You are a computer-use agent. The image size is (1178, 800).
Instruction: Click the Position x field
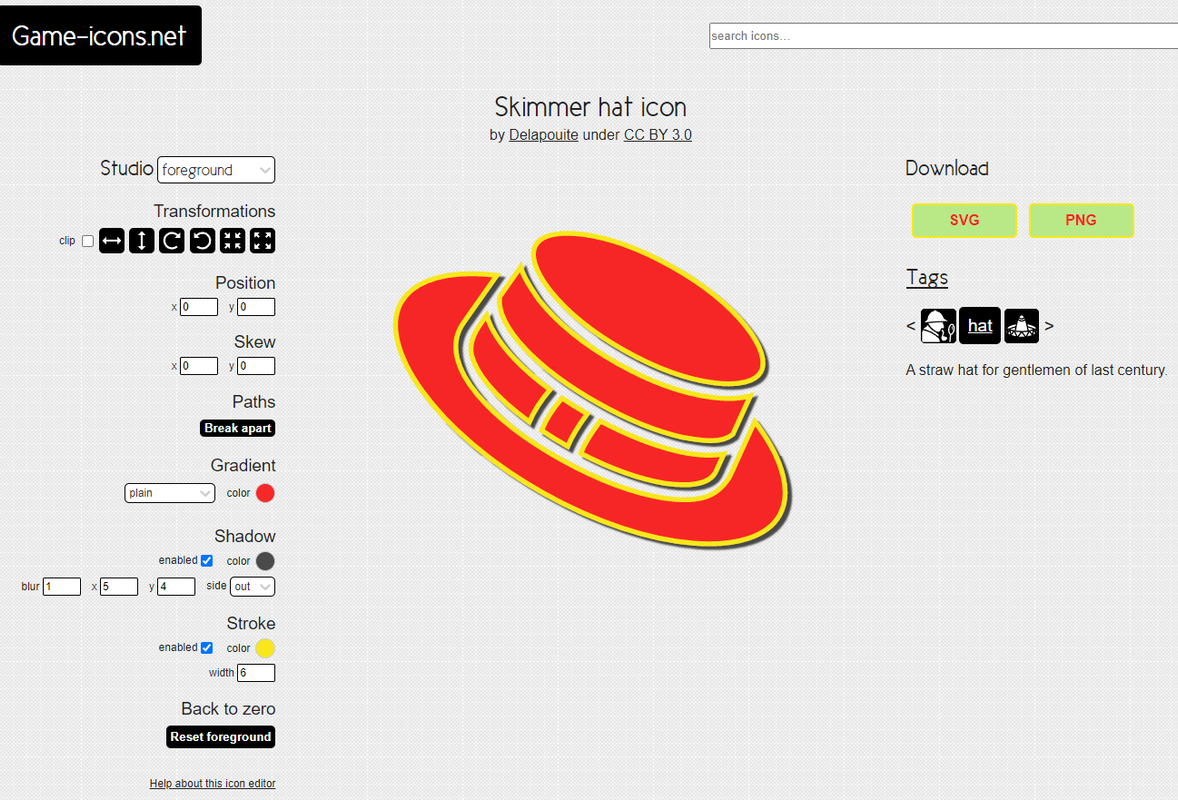tap(199, 306)
